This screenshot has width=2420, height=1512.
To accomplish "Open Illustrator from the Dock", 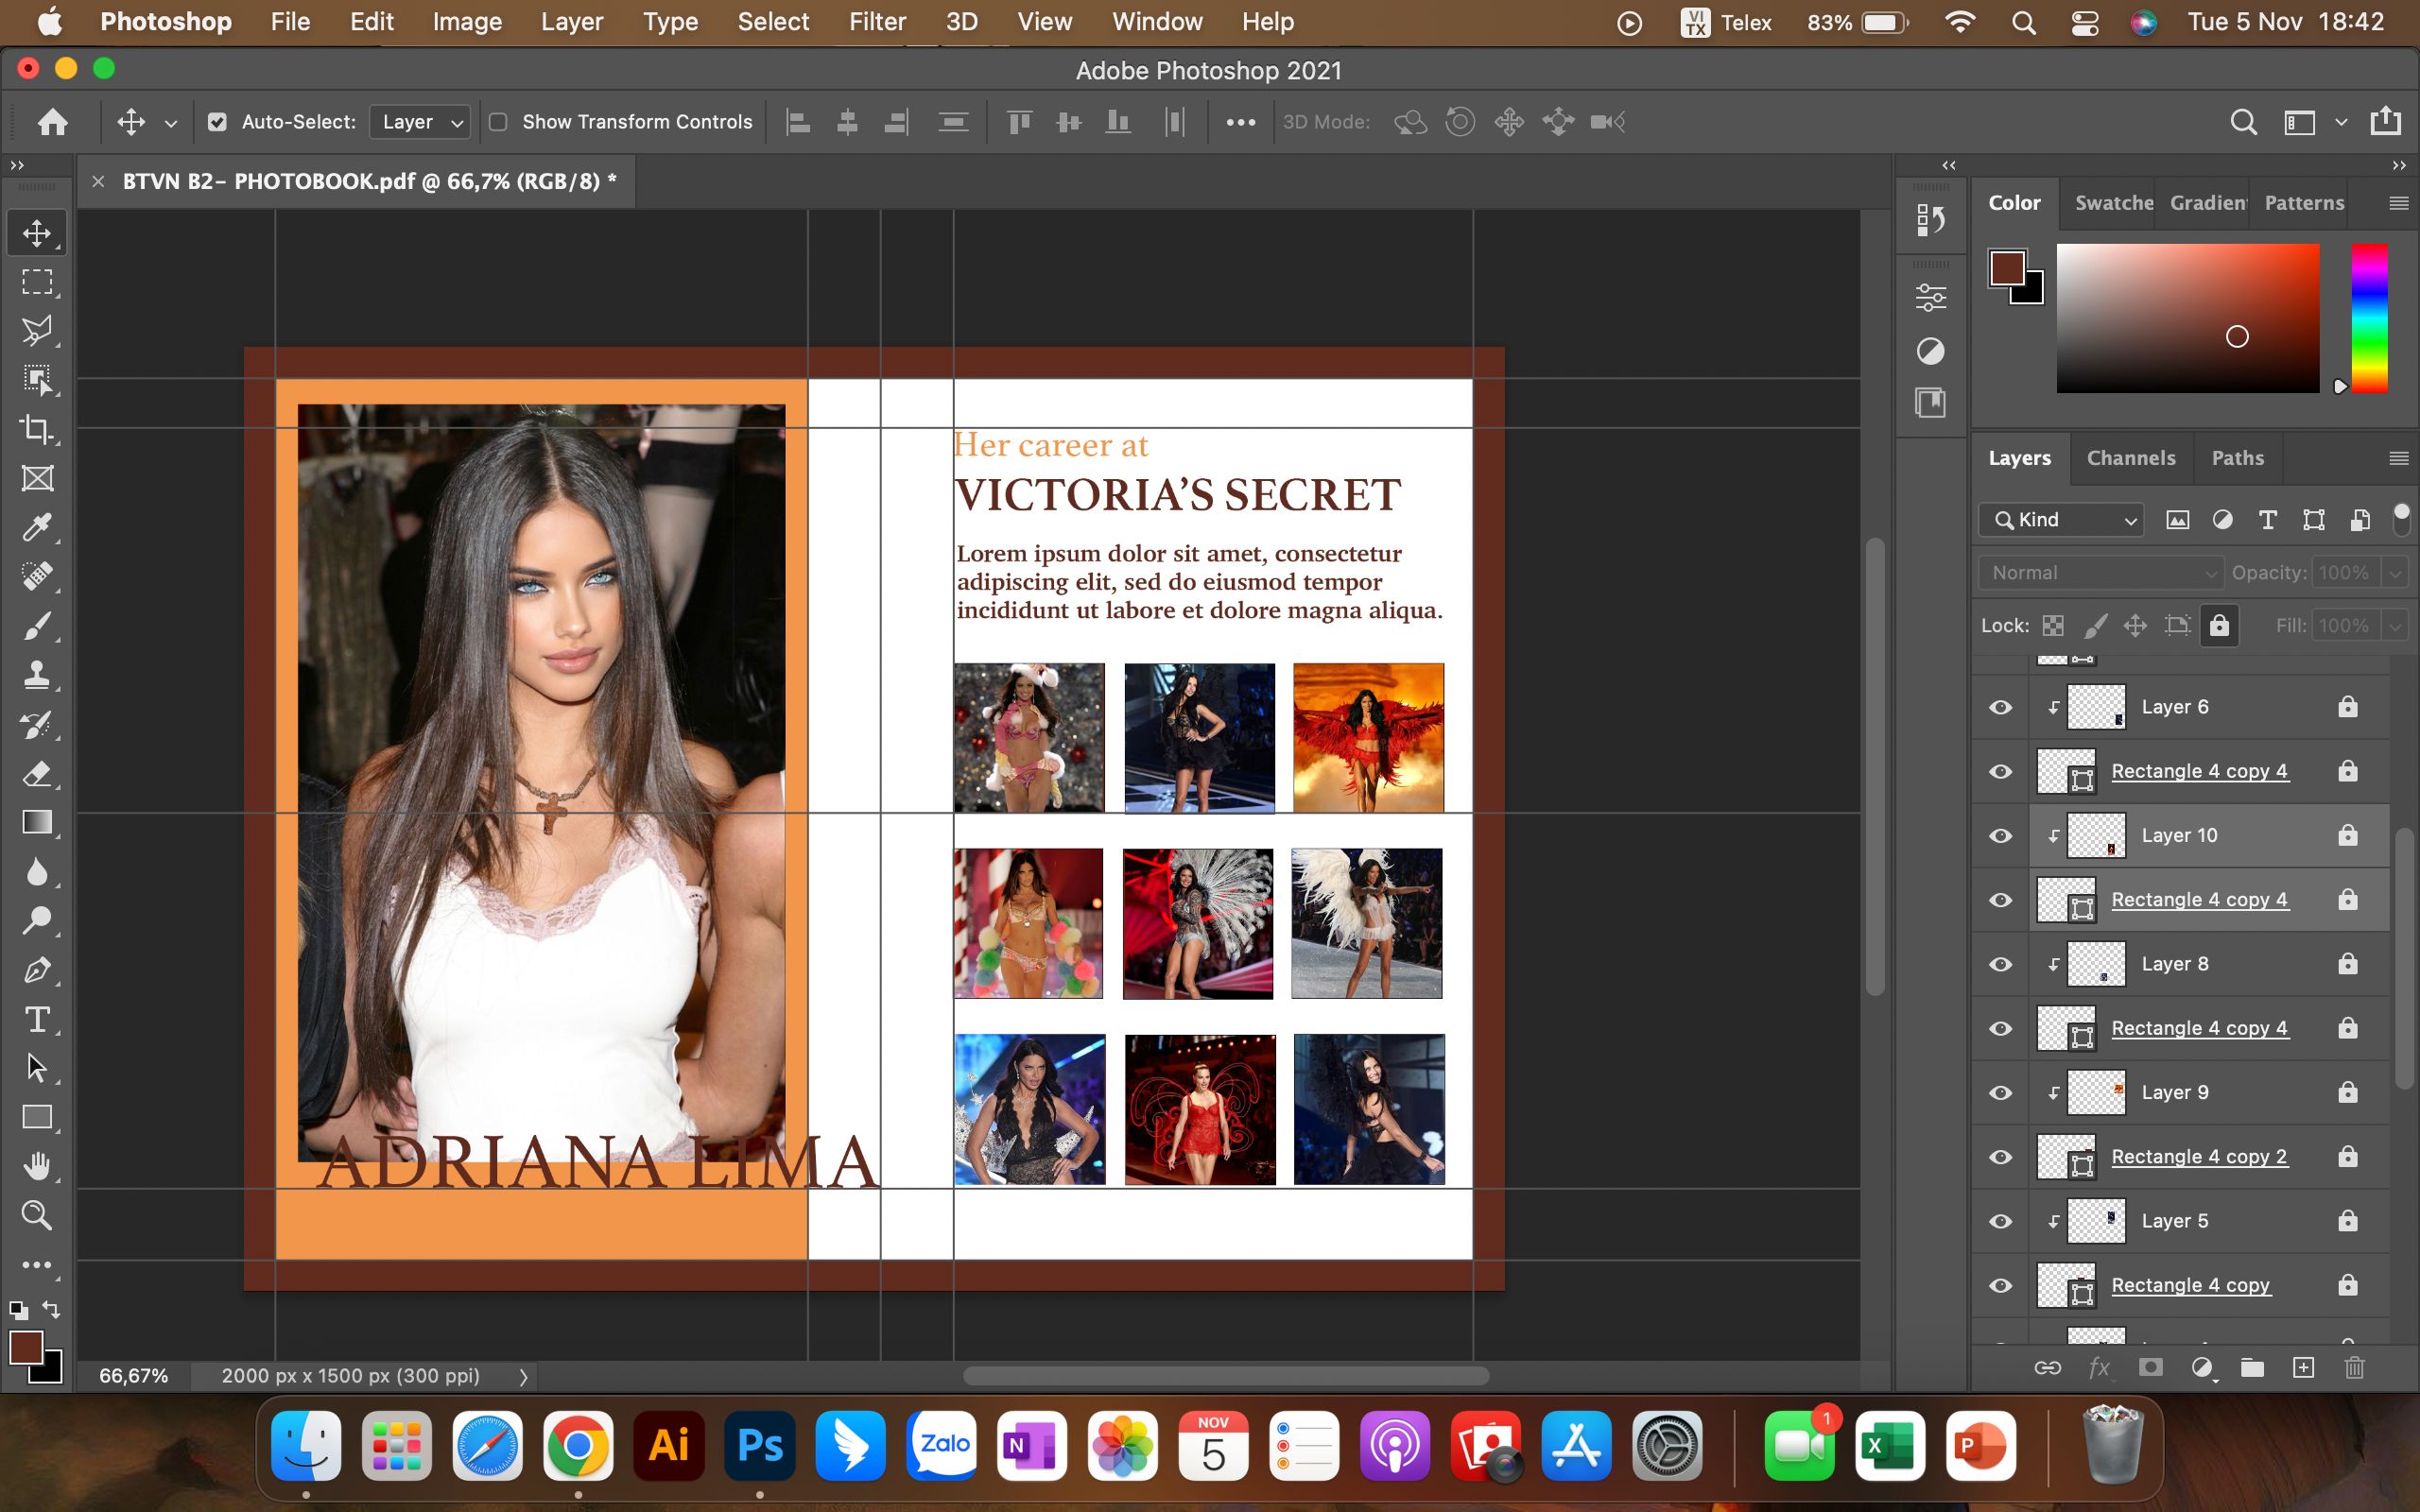I will (669, 1445).
